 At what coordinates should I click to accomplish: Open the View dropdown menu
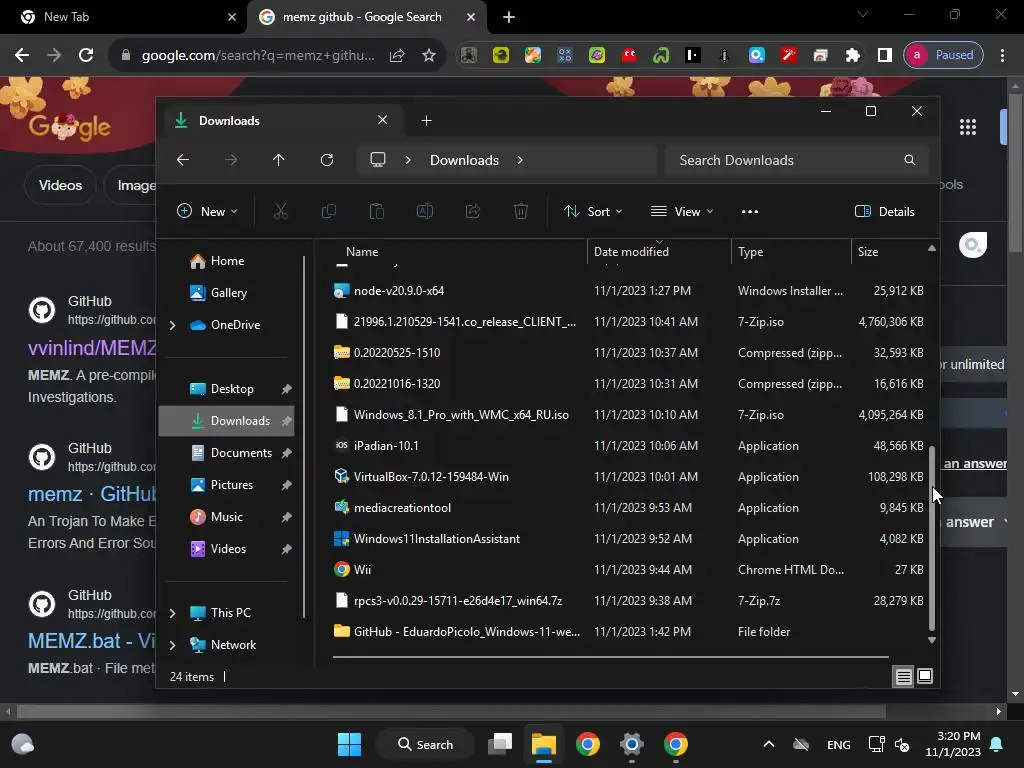tap(682, 212)
